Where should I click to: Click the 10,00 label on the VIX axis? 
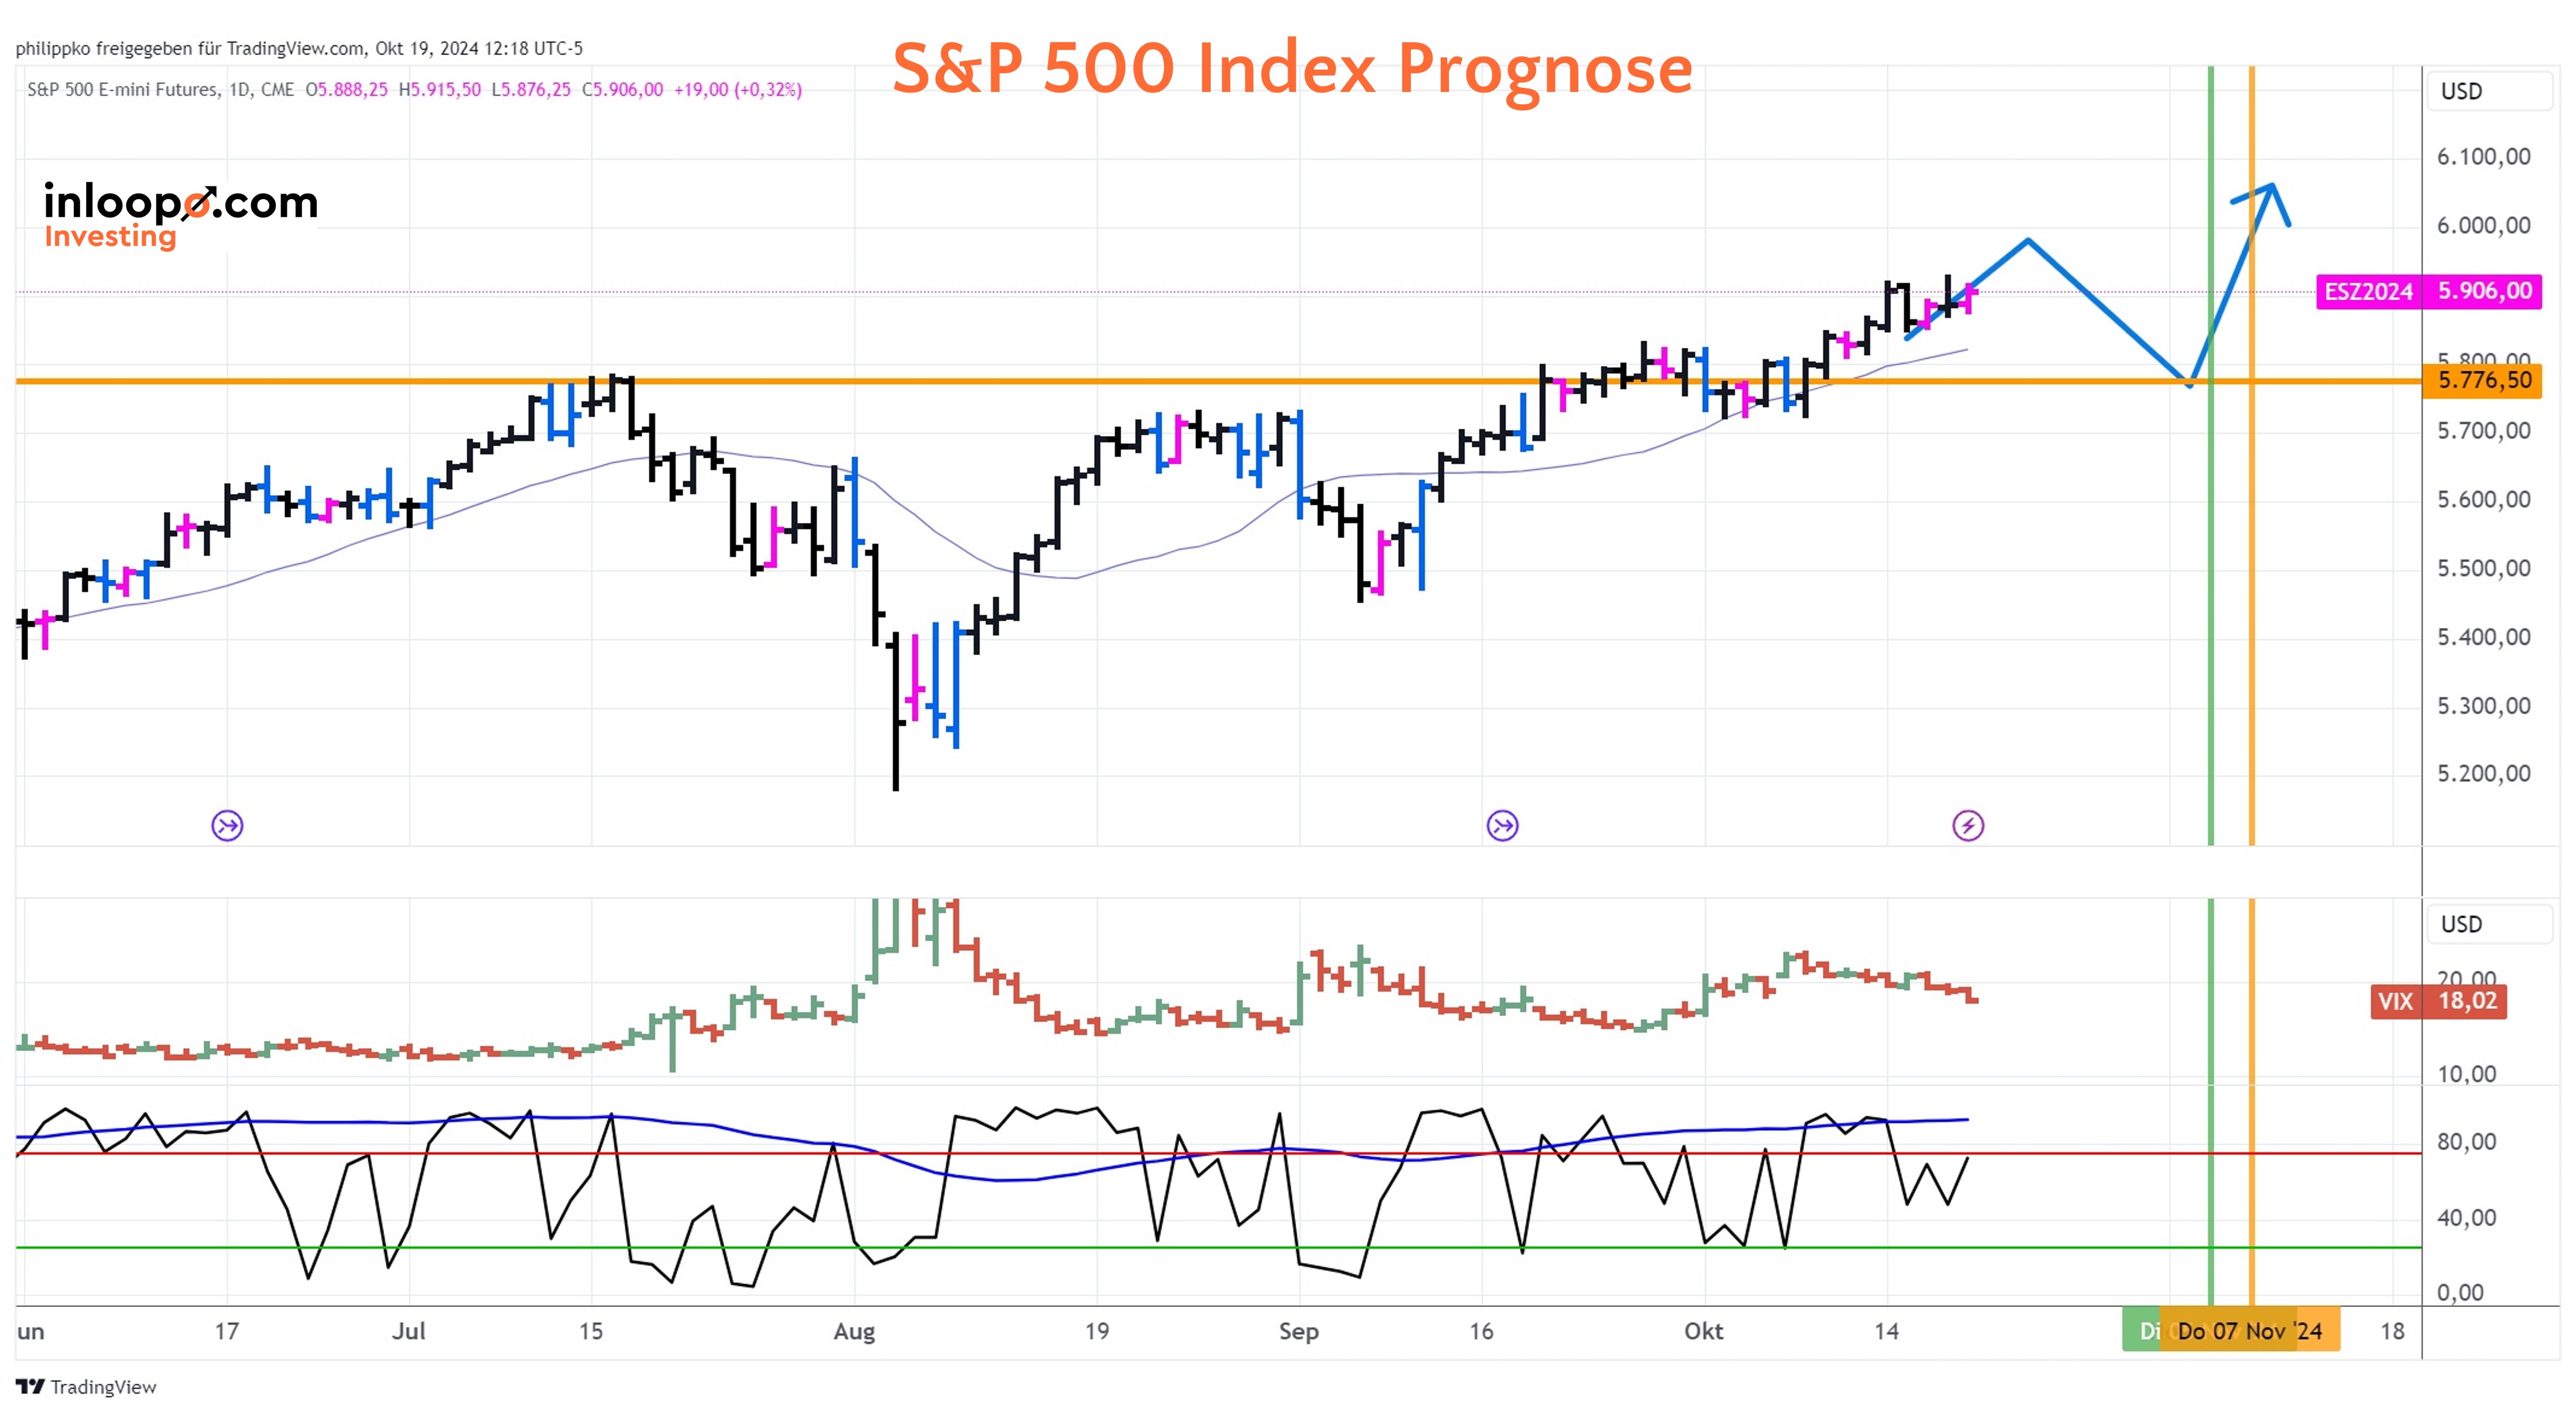click(x=2466, y=1075)
